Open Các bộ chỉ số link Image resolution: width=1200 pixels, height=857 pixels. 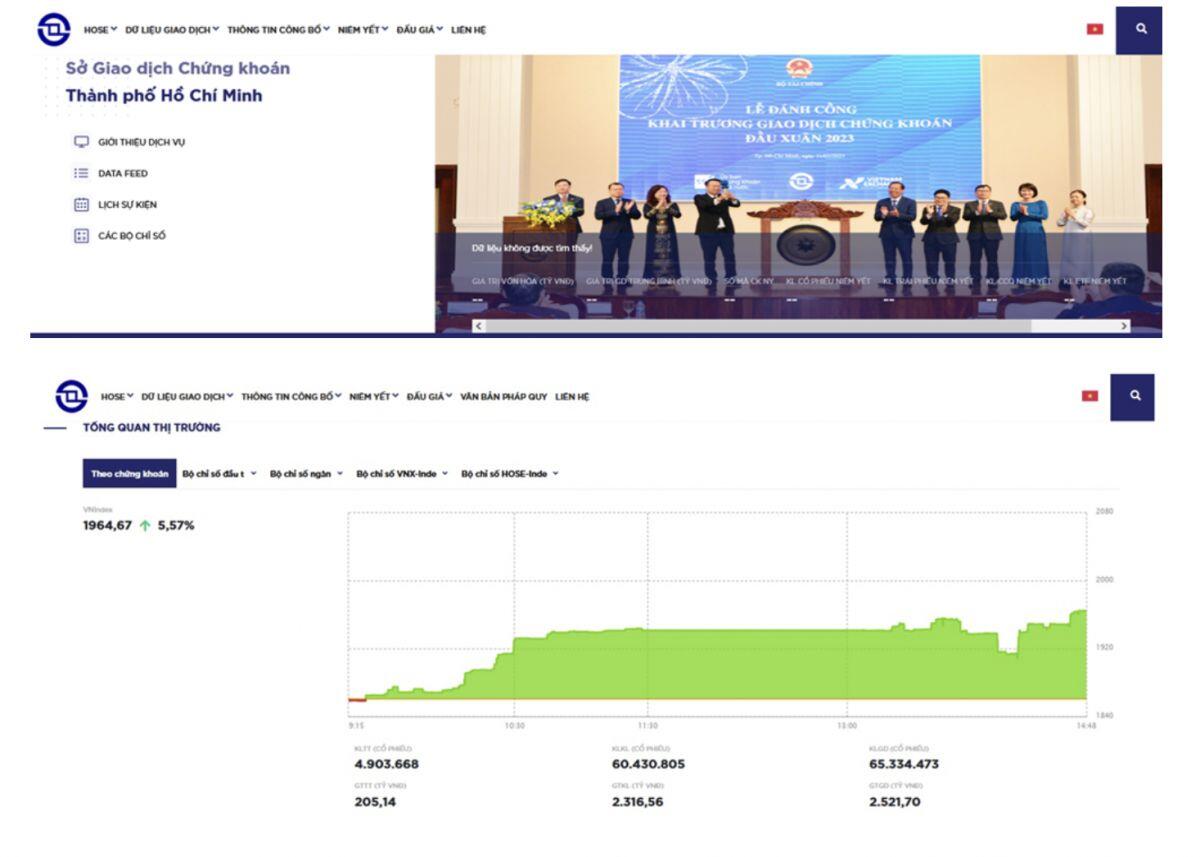(132, 237)
